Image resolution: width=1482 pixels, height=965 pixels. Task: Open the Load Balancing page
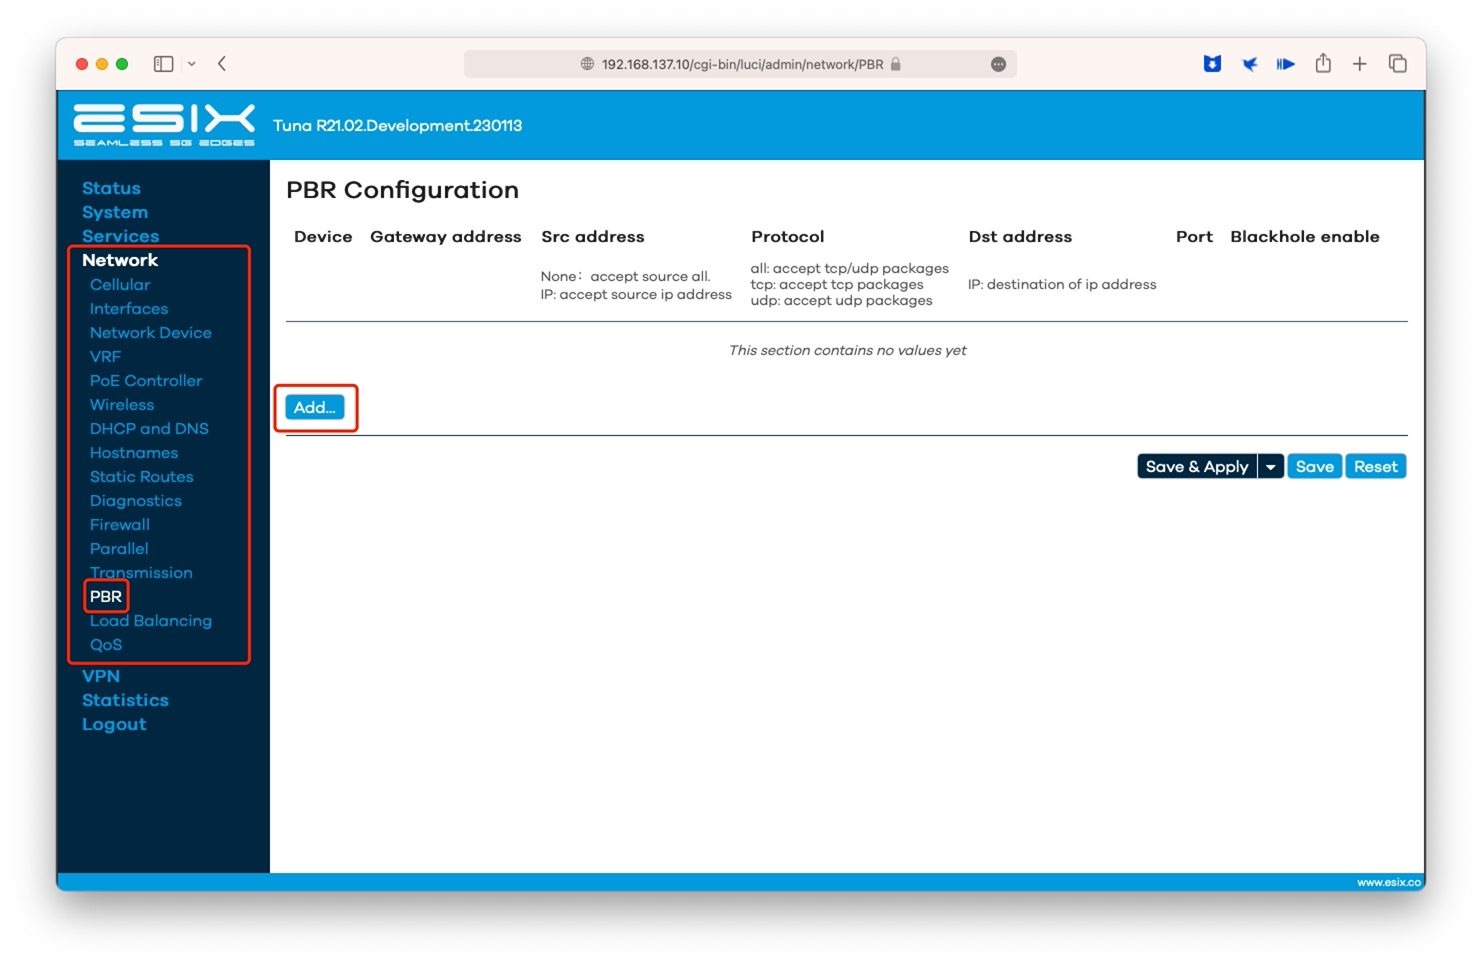coord(151,621)
